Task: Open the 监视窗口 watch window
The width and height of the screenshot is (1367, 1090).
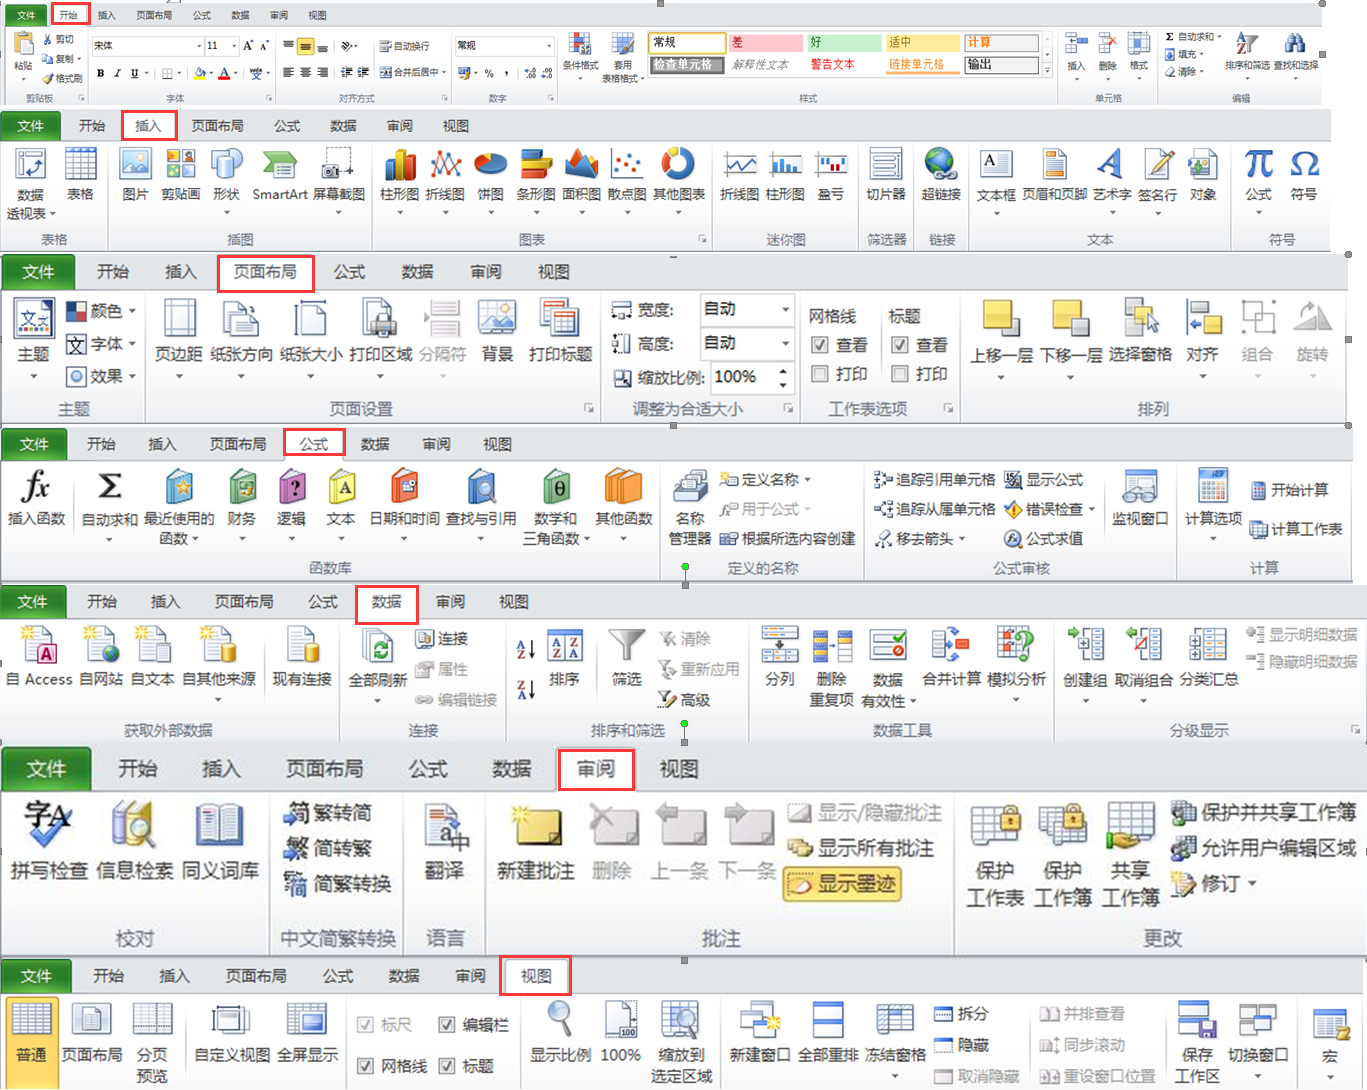Action: (1140, 498)
